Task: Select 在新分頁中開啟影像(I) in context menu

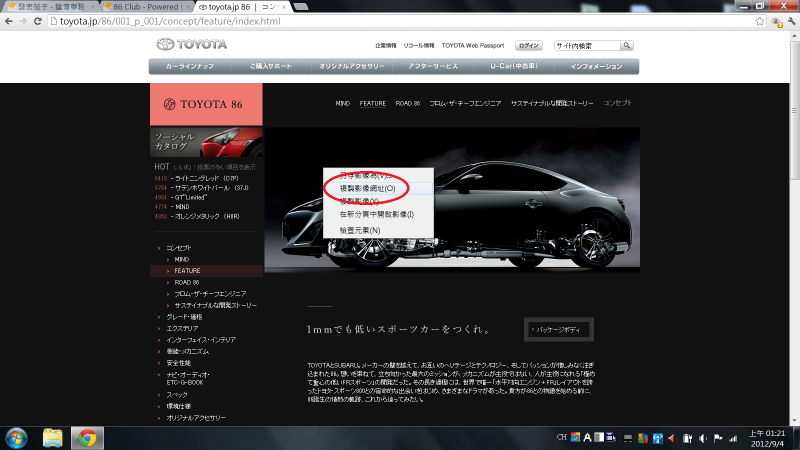Action: coord(378,214)
